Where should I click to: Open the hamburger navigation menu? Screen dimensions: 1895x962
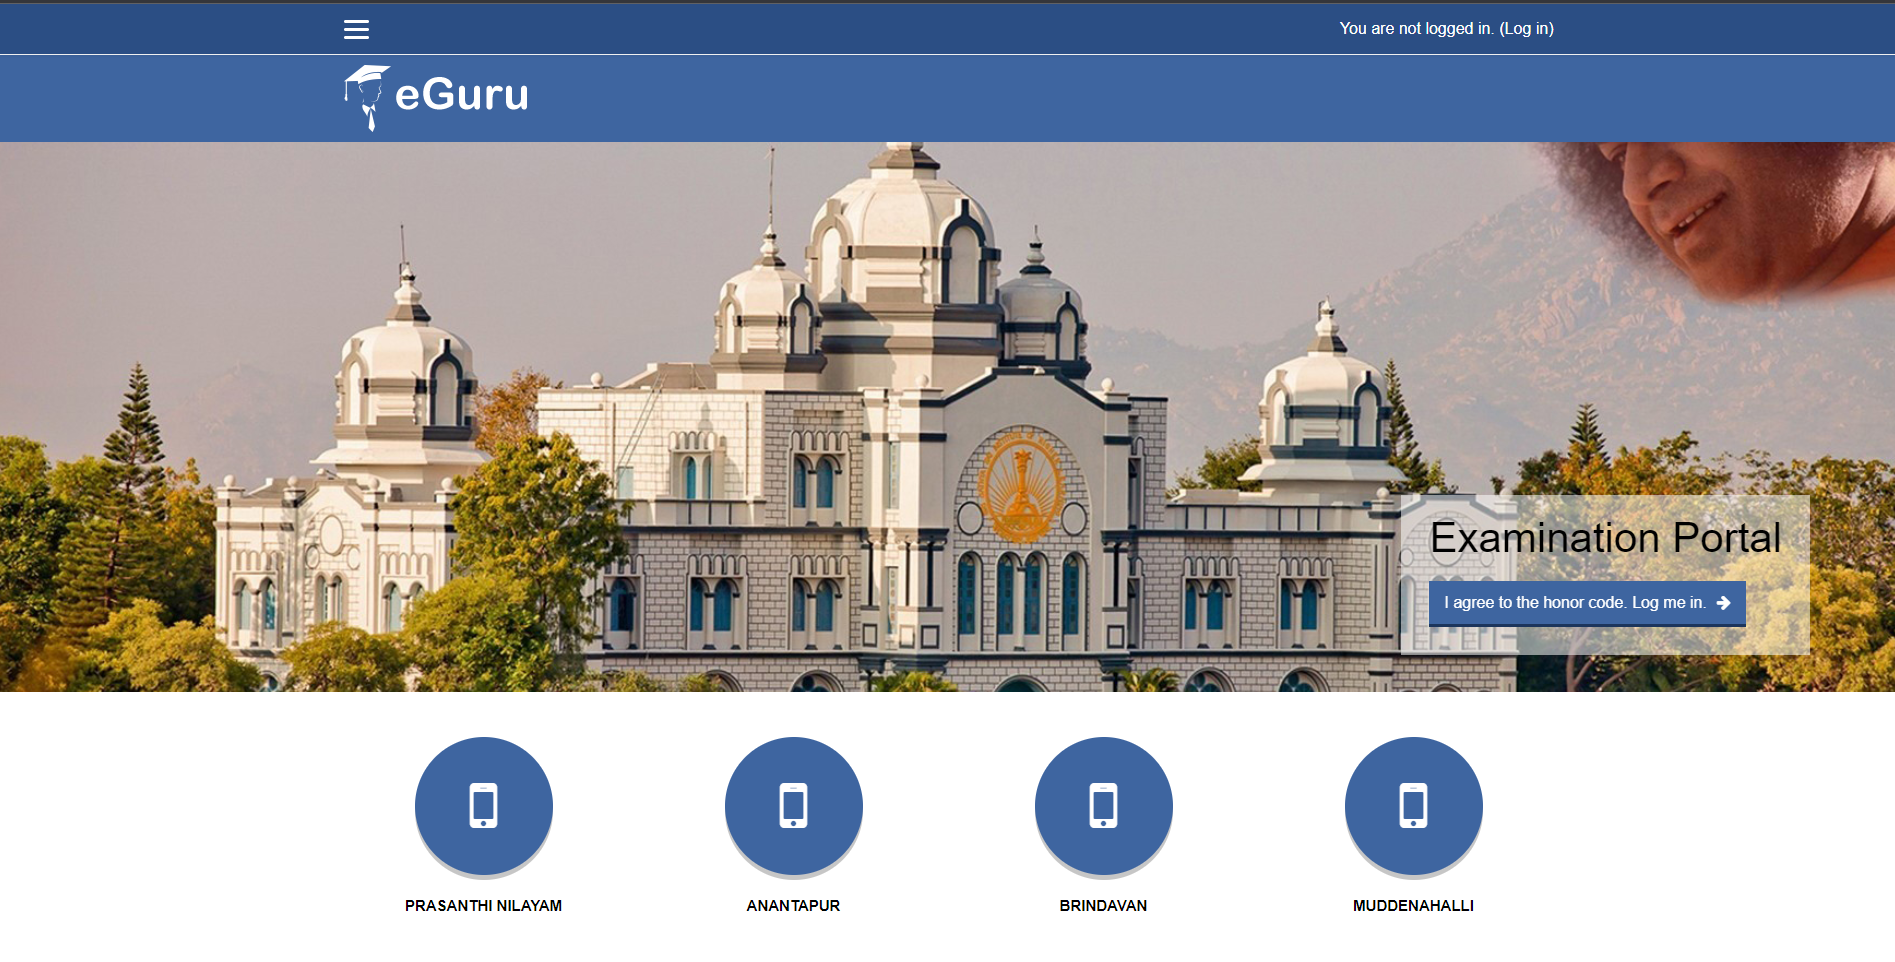356,30
